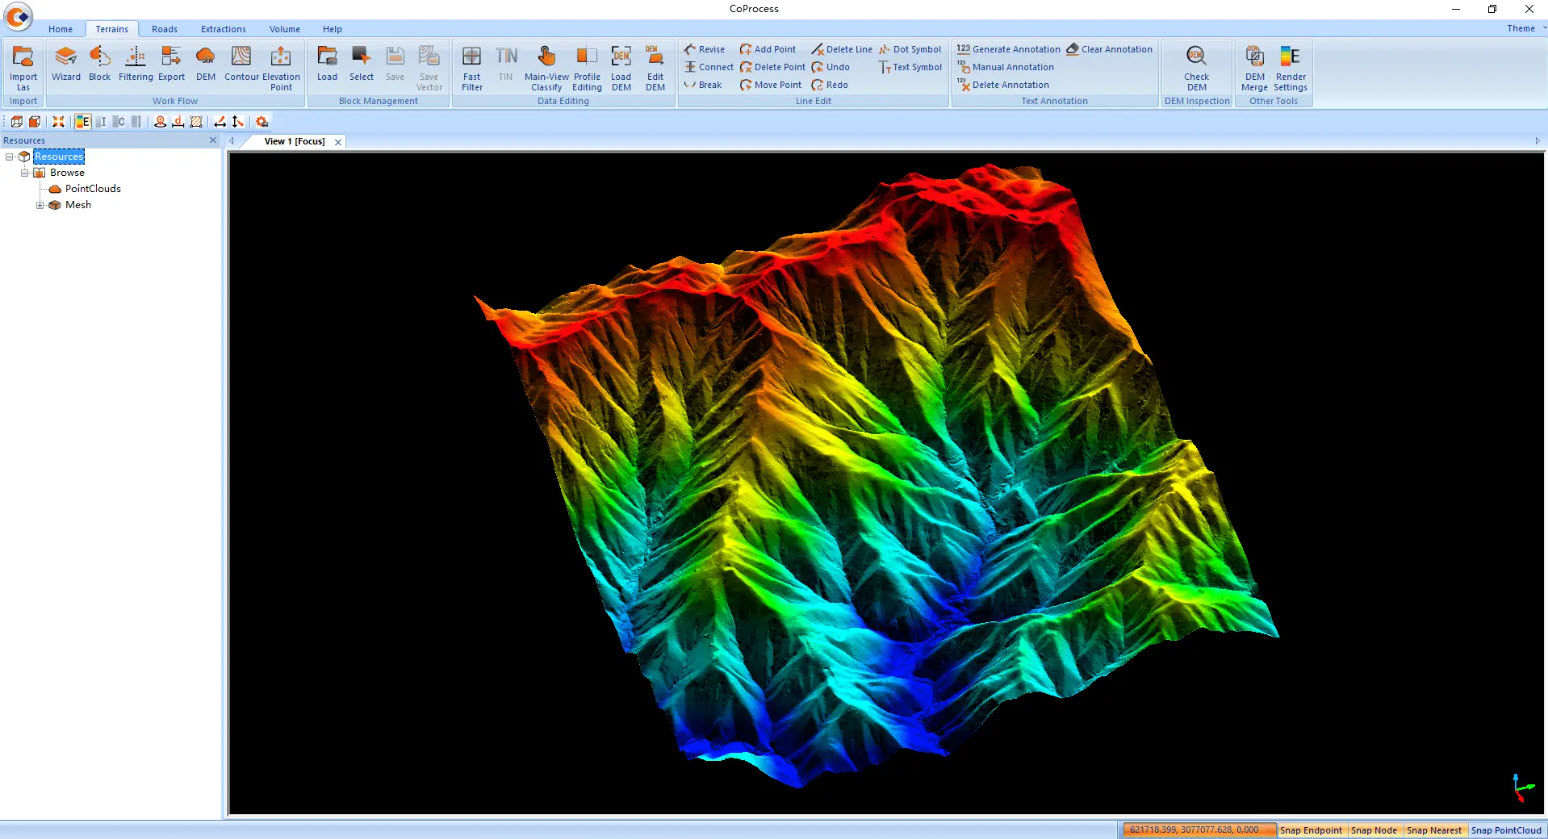This screenshot has width=1548, height=839.
Task: Toggle Snap Nearest option
Action: click(x=1433, y=830)
